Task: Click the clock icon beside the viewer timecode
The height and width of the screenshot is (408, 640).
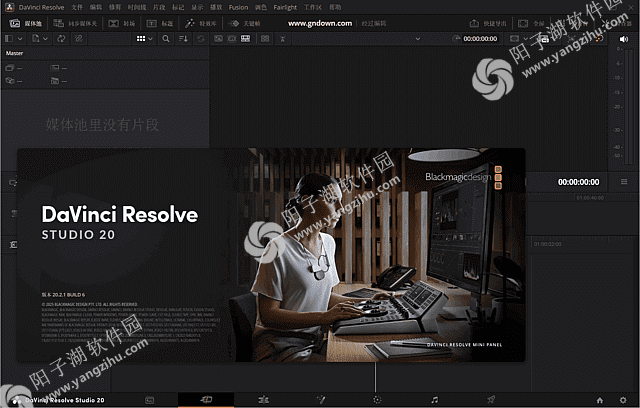Action: [456, 38]
